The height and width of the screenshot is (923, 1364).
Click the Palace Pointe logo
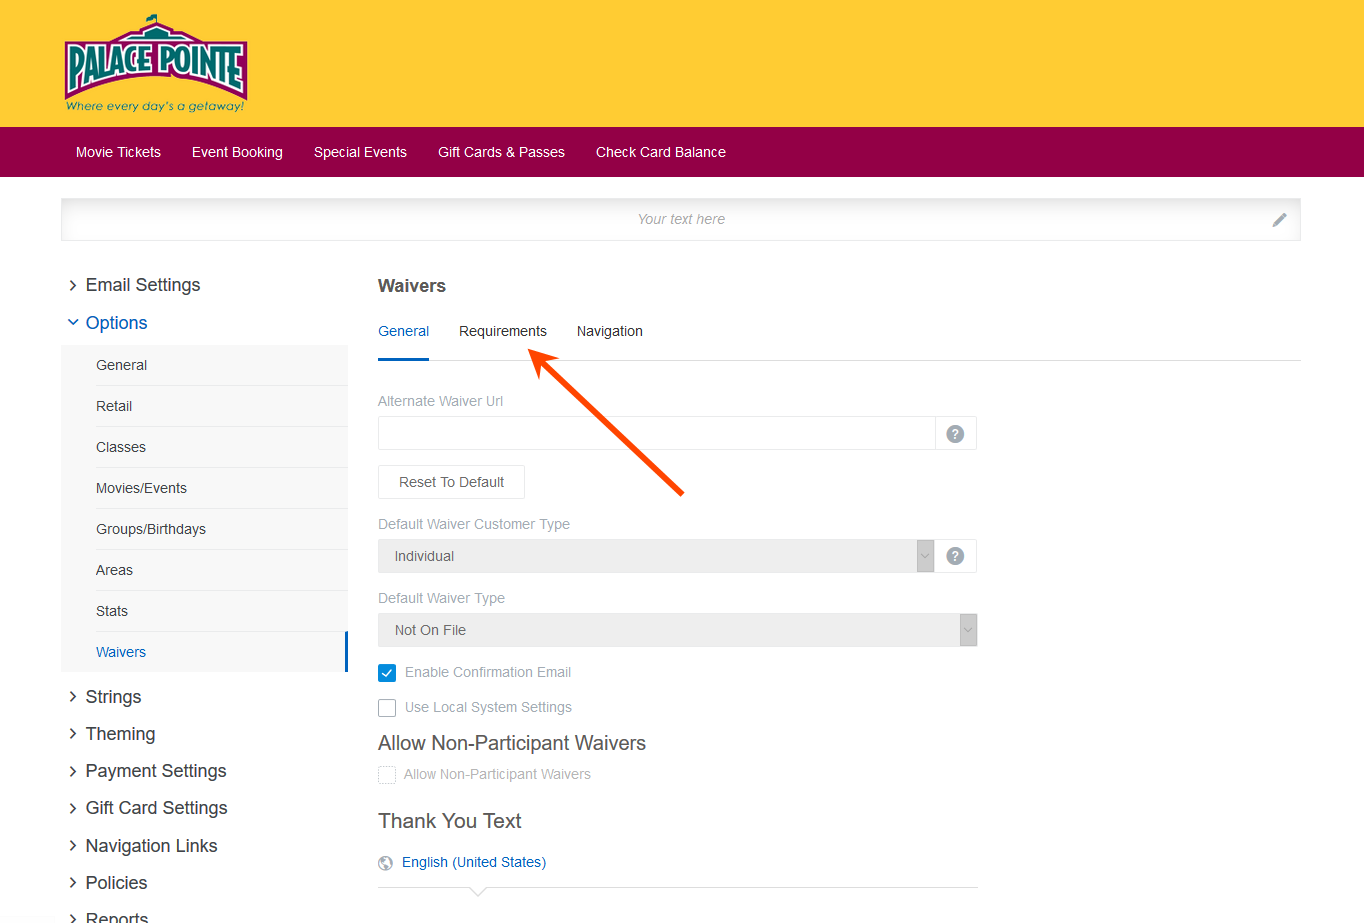tap(156, 64)
